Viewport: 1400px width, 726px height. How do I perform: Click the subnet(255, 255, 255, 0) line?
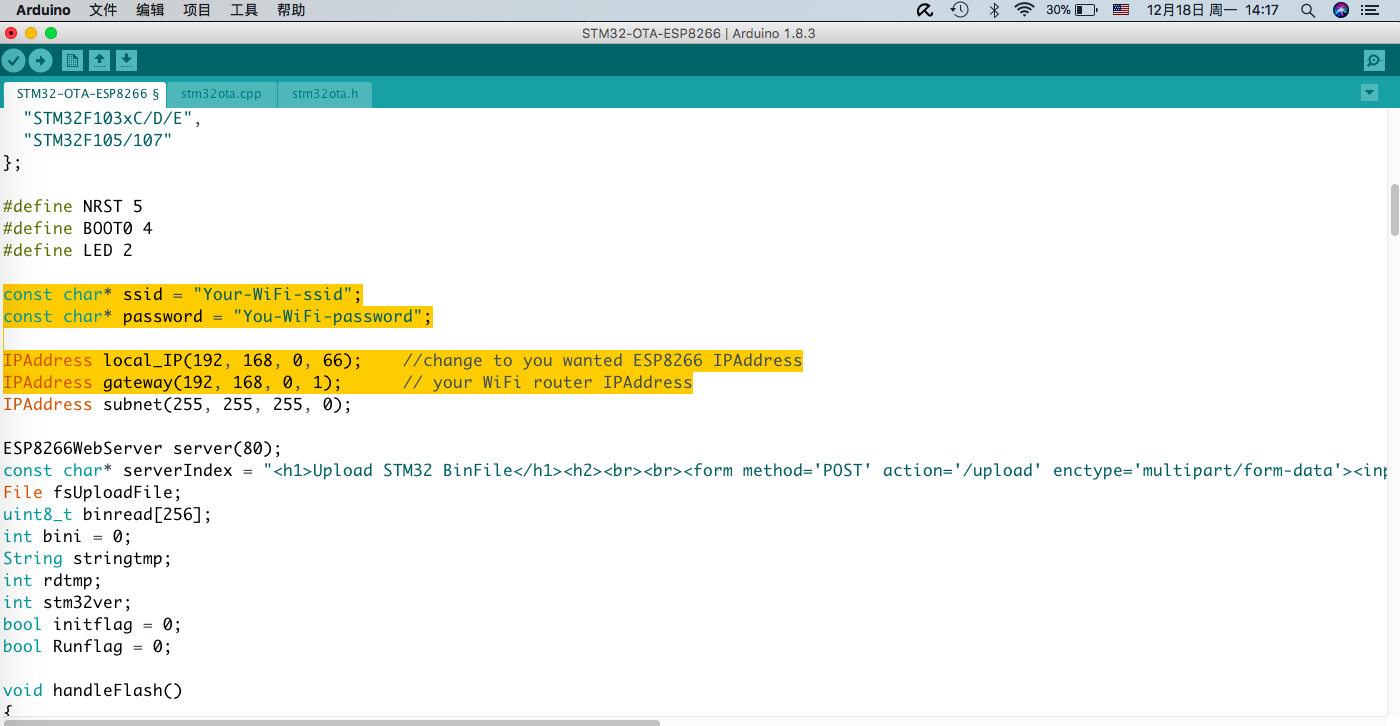tap(178, 404)
